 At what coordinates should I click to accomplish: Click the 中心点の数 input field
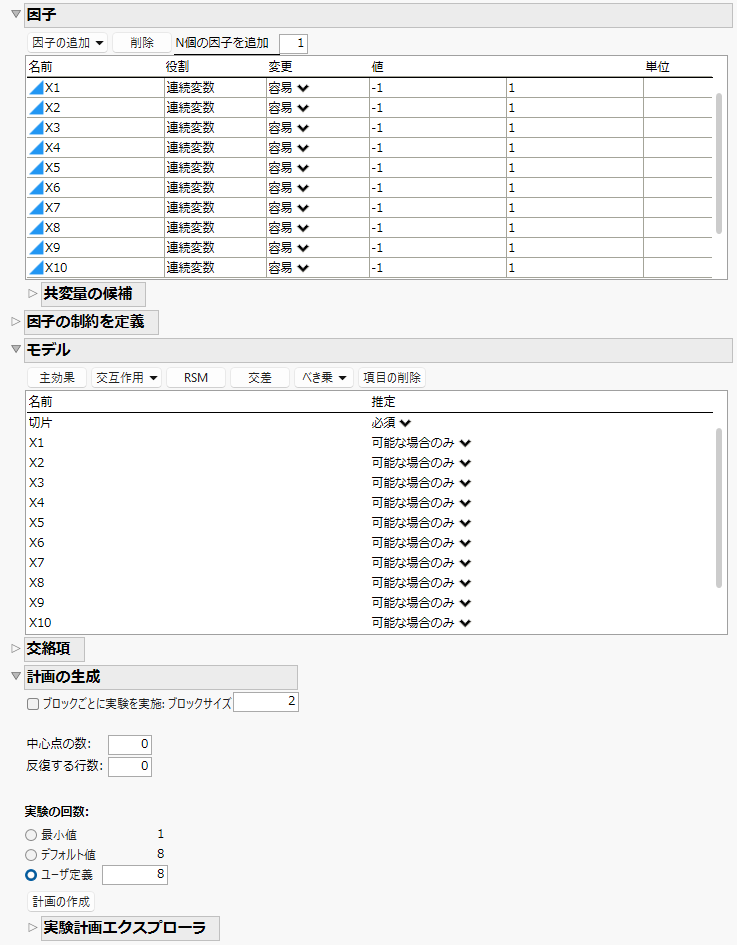[130, 744]
